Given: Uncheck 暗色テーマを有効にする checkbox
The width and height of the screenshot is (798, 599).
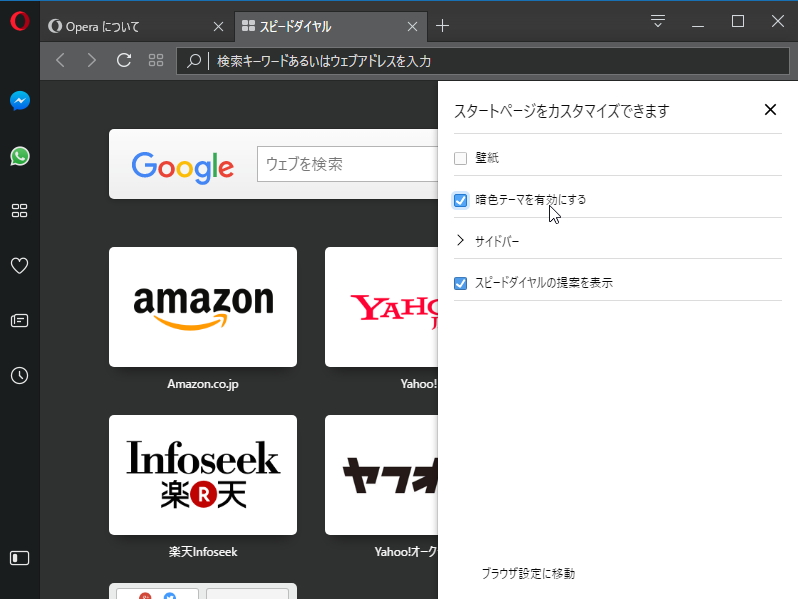Looking at the screenshot, I should tap(460, 200).
